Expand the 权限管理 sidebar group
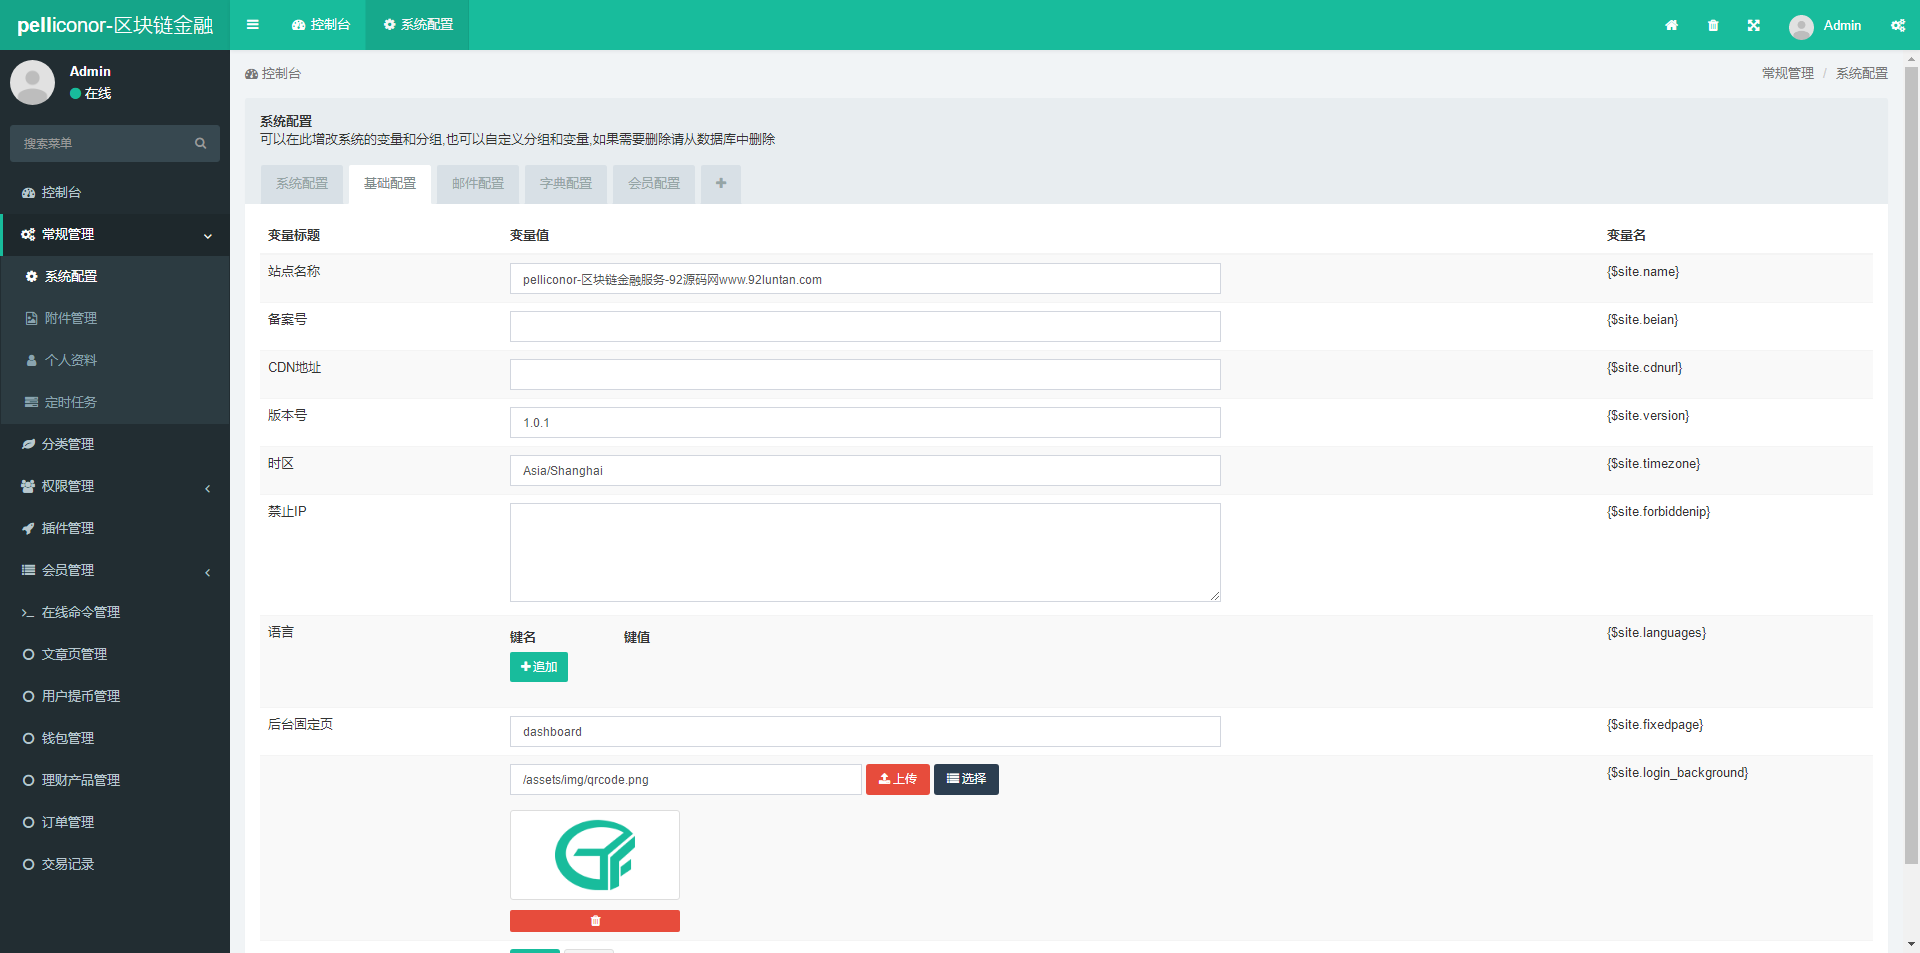Viewport: 1920px width, 953px height. (115, 486)
